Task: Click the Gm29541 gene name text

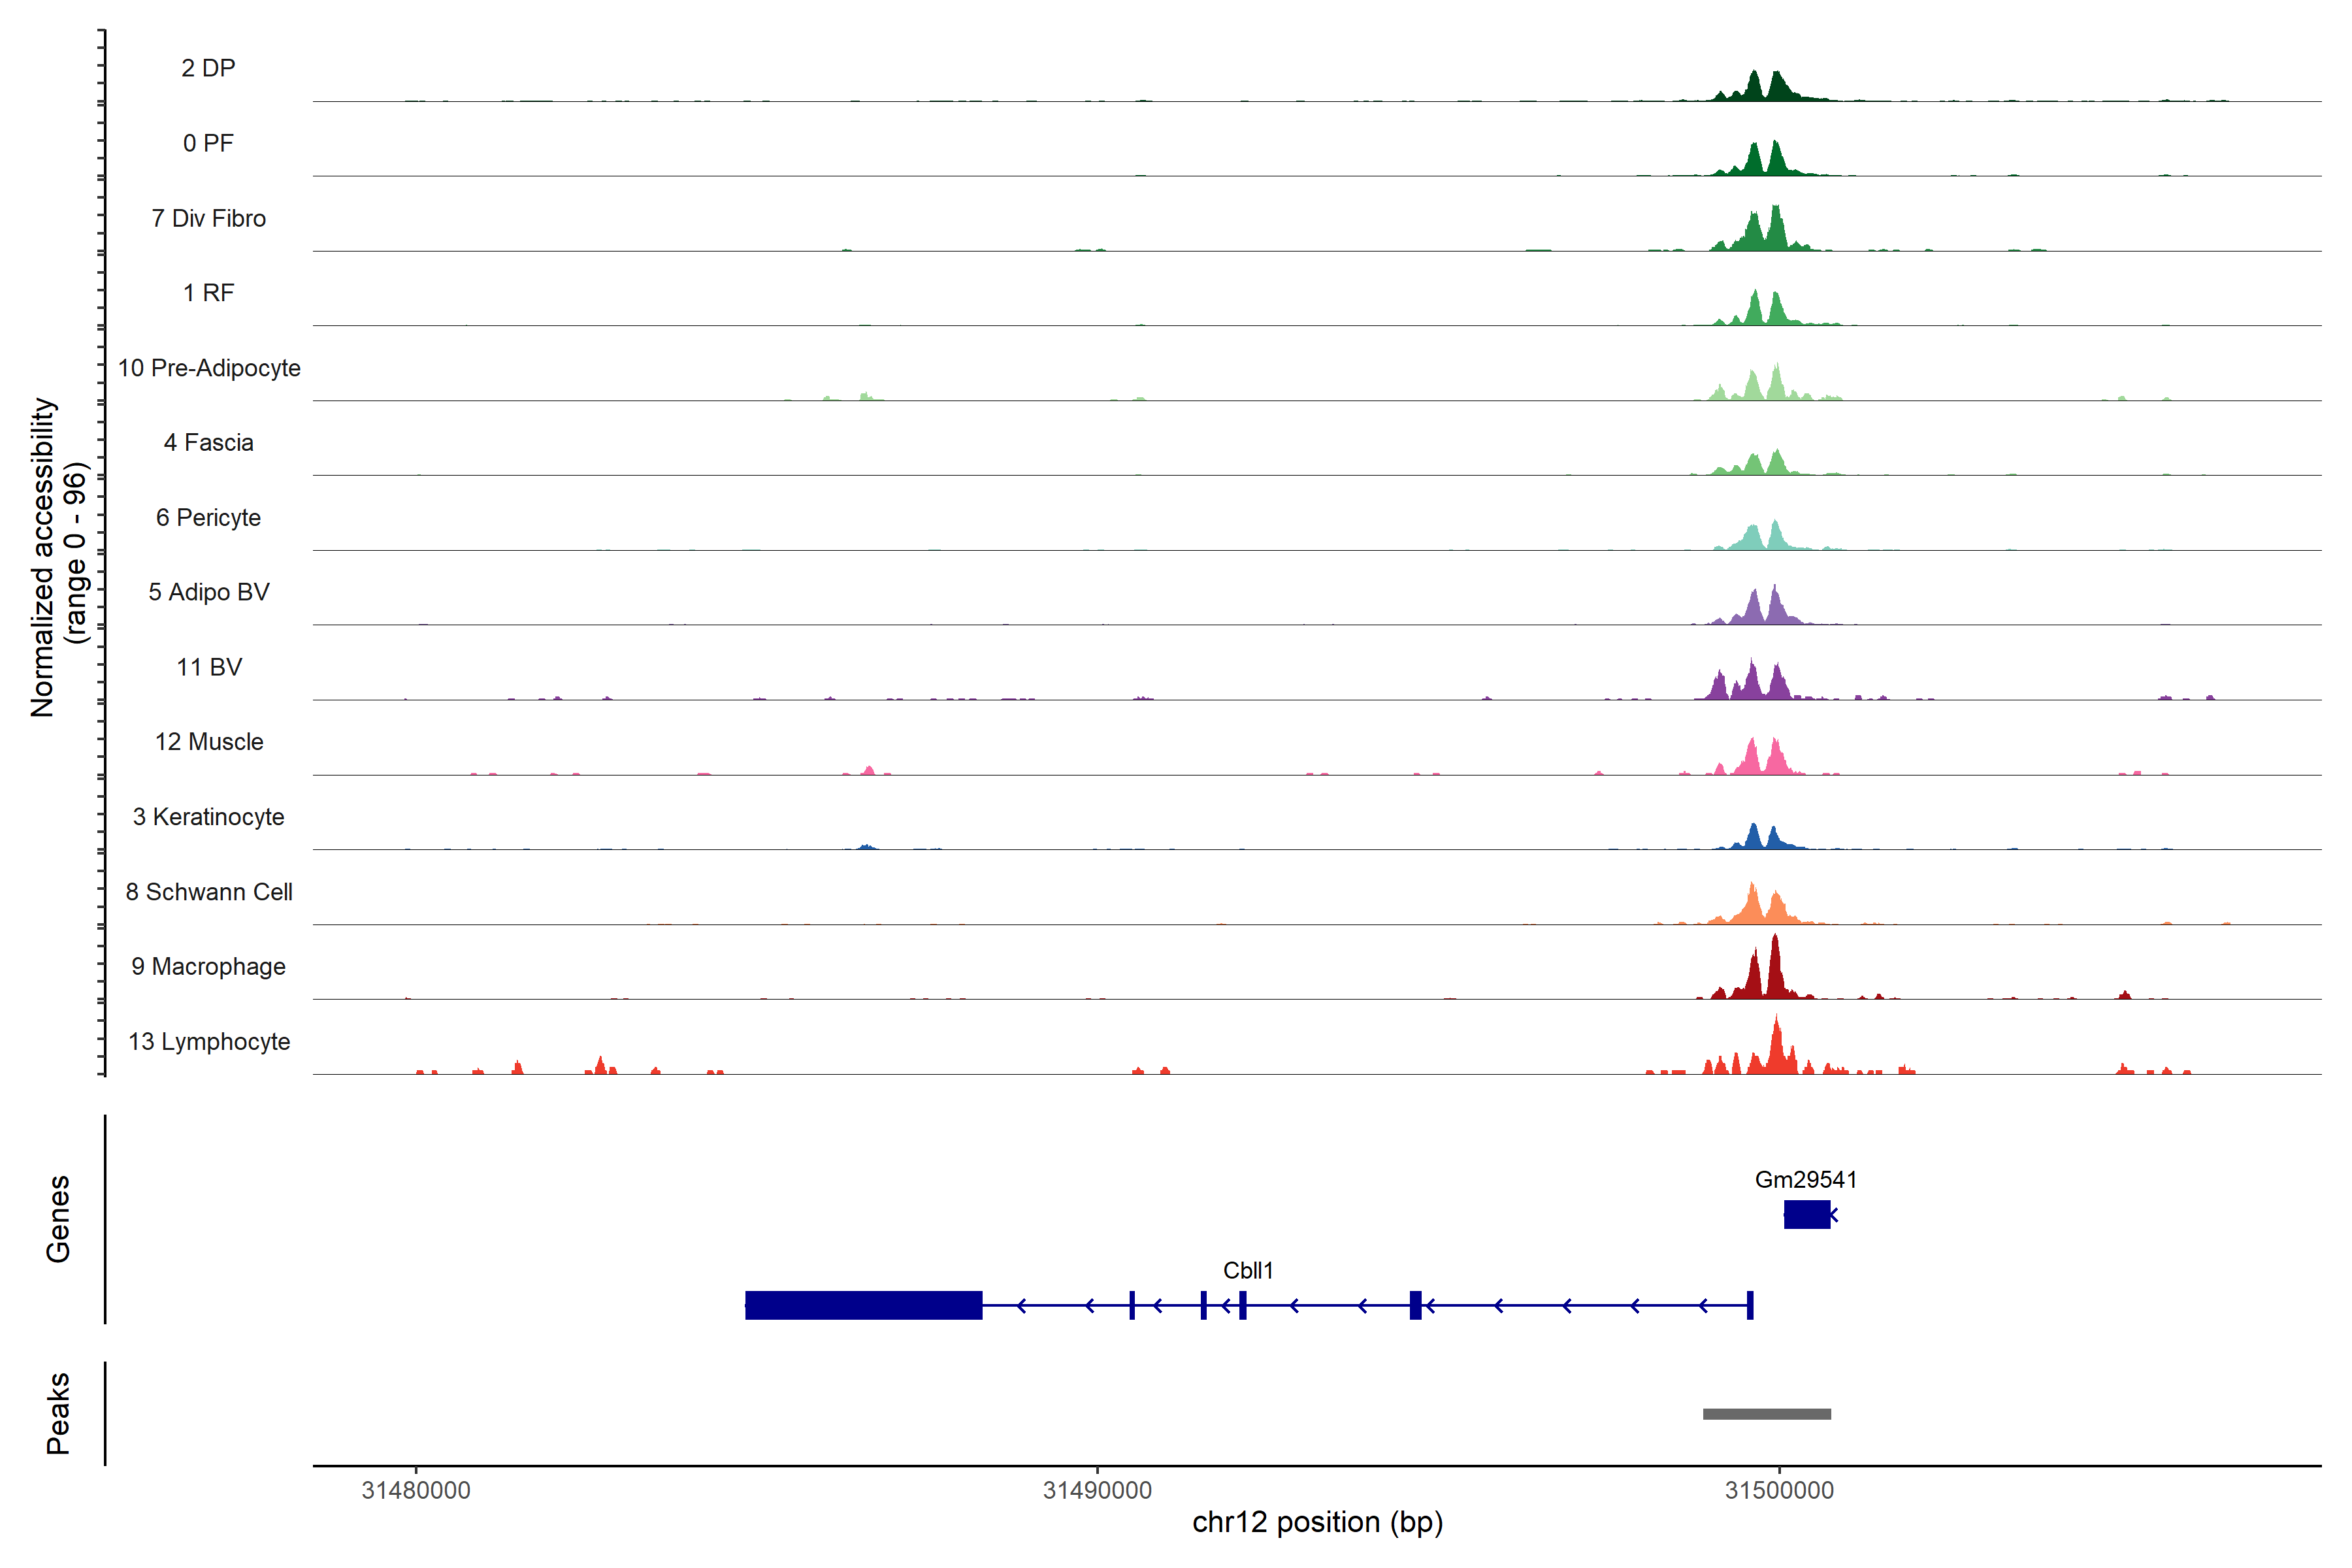Action: (x=1805, y=1179)
